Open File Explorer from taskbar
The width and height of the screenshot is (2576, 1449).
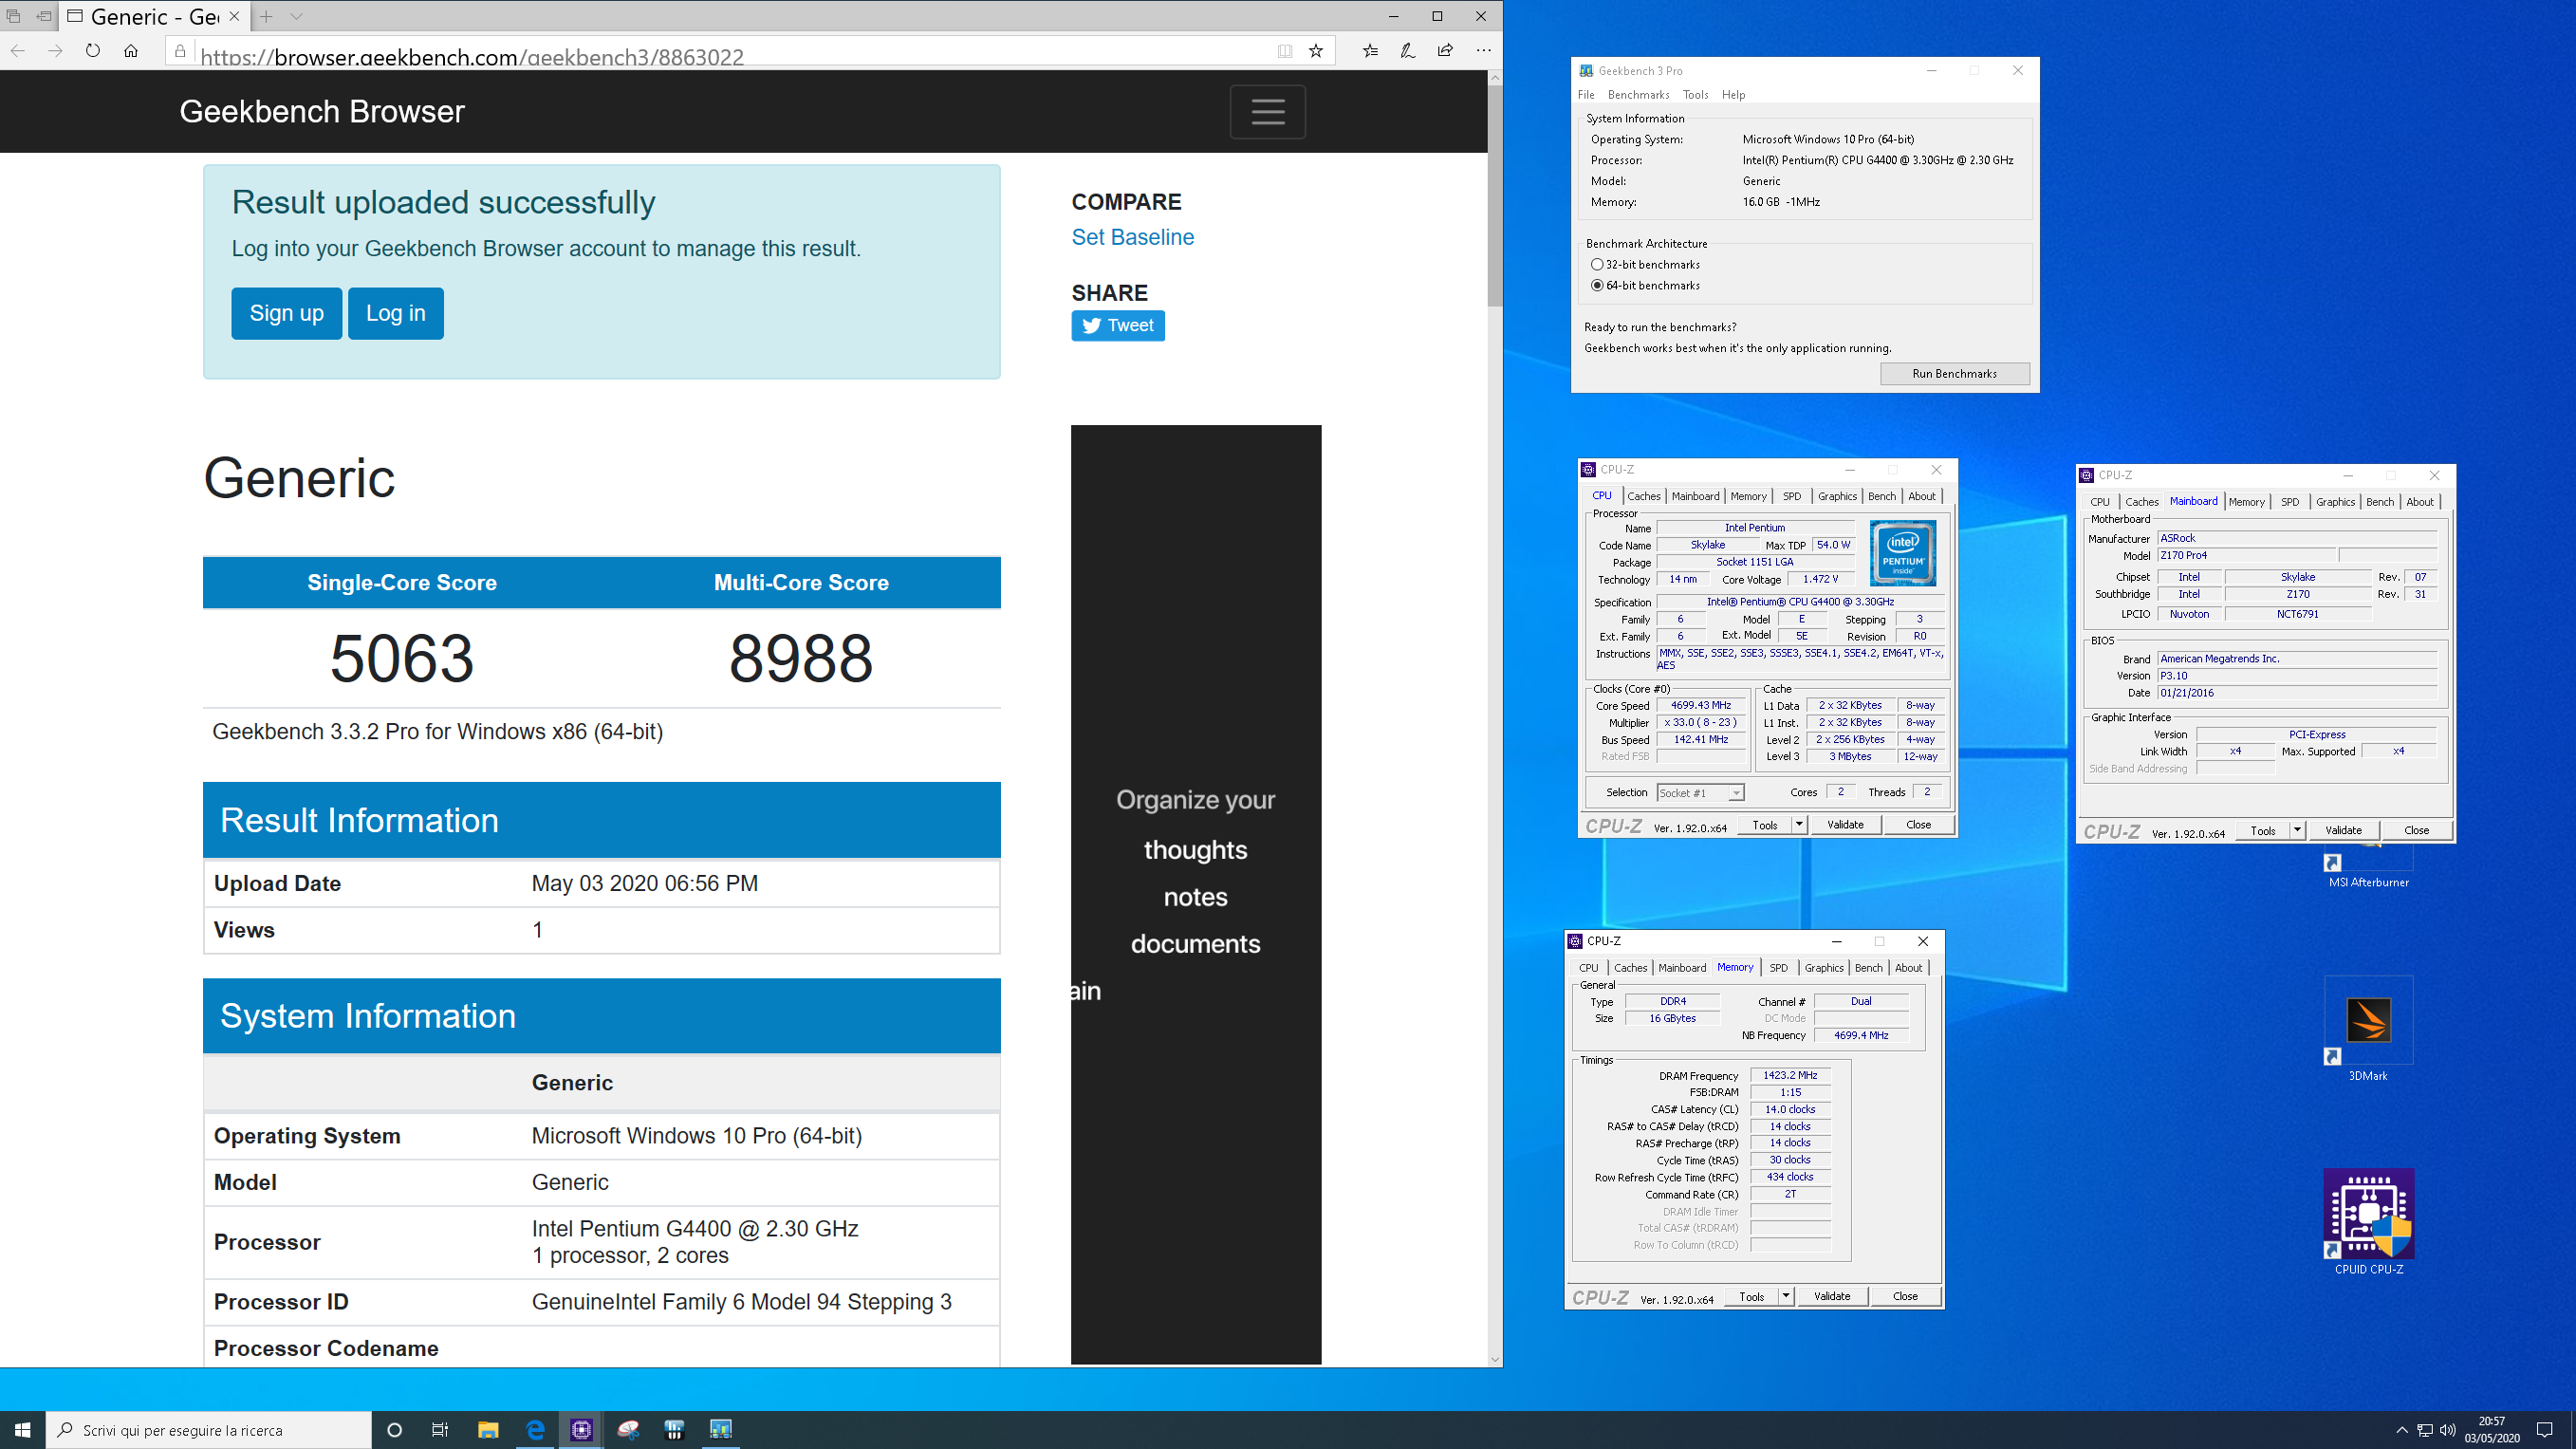pos(488,1430)
